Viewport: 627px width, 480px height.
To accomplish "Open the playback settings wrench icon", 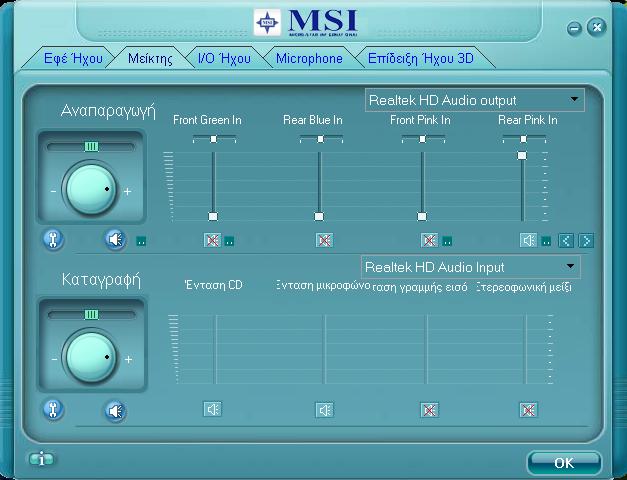I will pyautogui.click(x=53, y=240).
